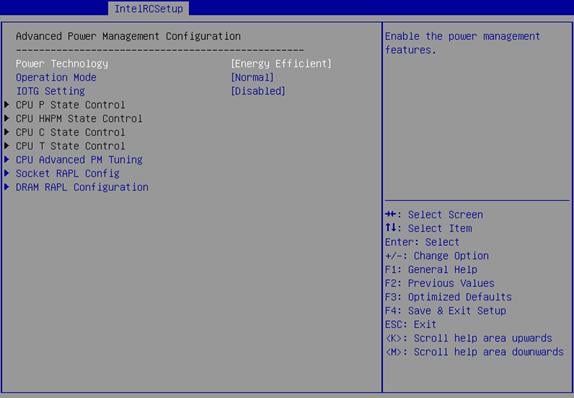Click the arrow beside Socket RAPL Config
This screenshot has height=398, width=574.
click(7, 173)
